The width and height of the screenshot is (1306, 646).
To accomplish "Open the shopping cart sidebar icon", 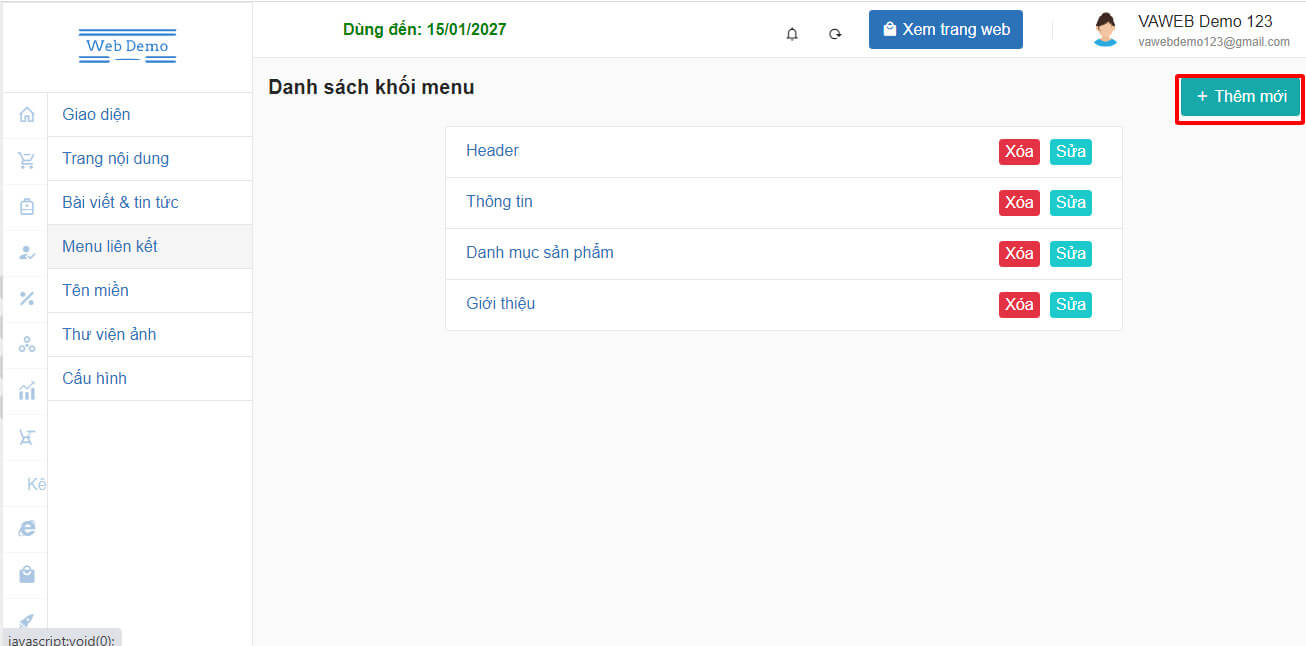I will click(x=27, y=161).
